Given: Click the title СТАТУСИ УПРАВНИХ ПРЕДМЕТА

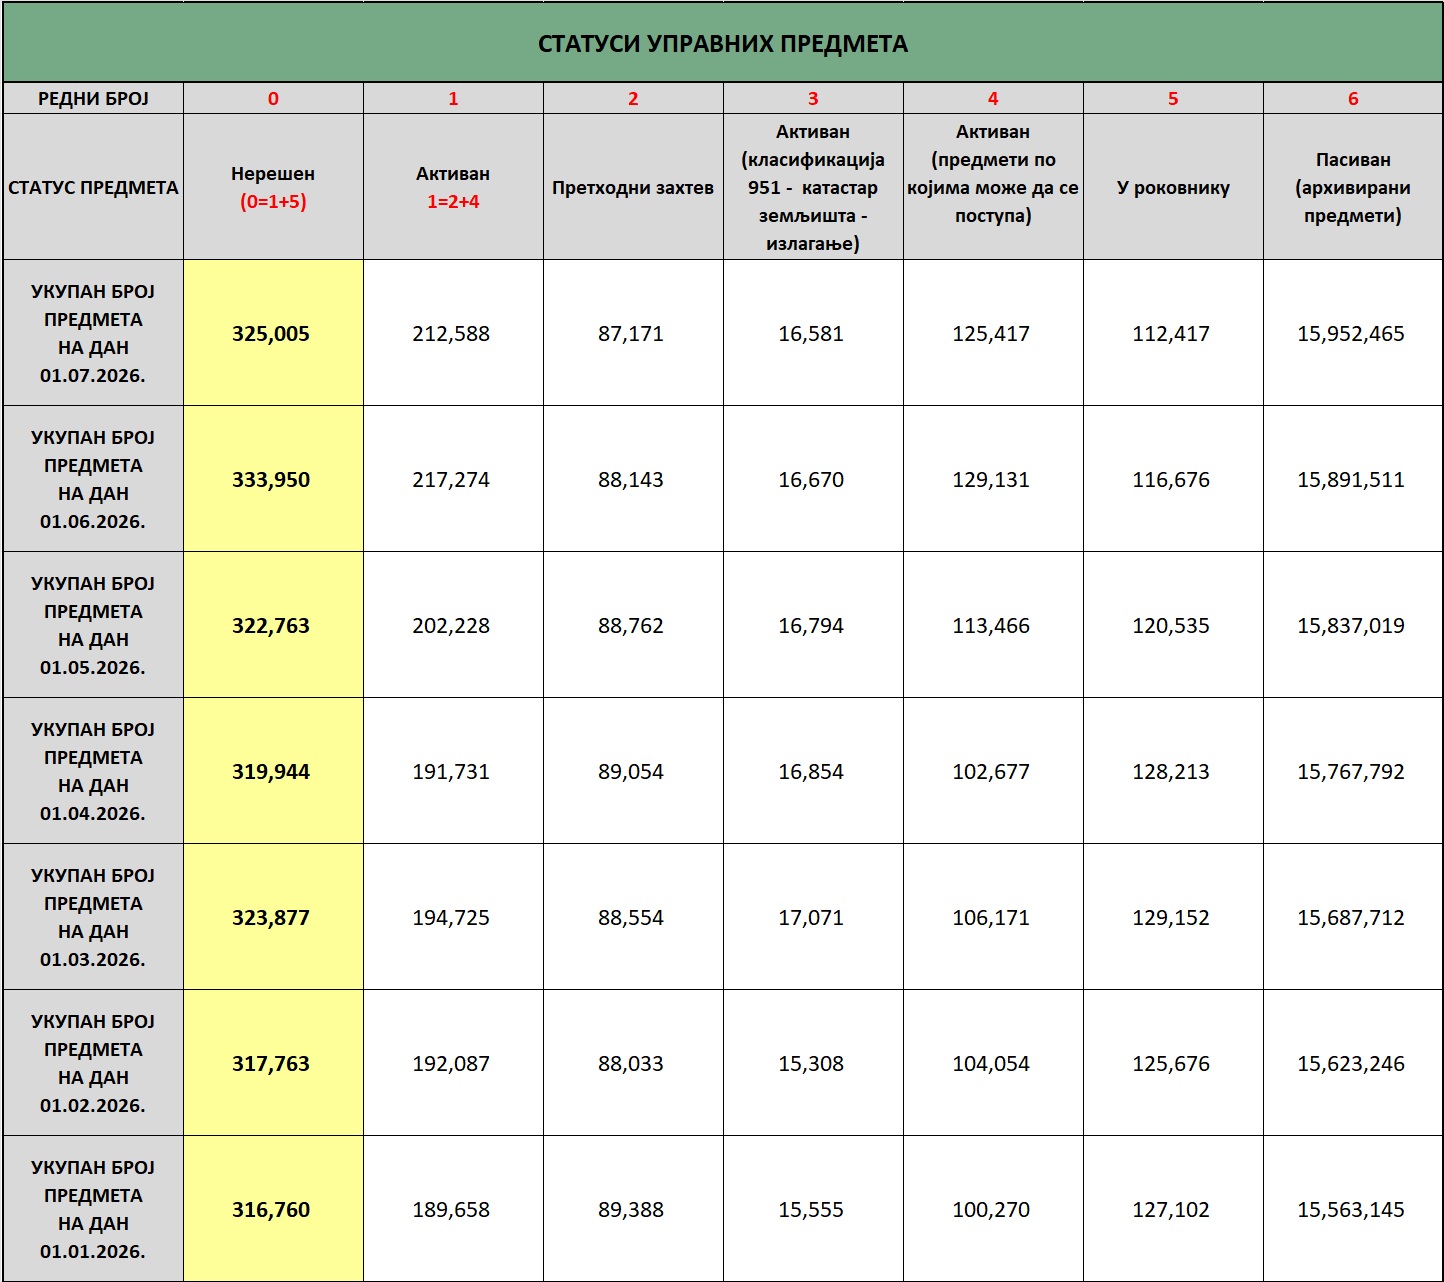Looking at the screenshot, I should (x=723, y=44).
